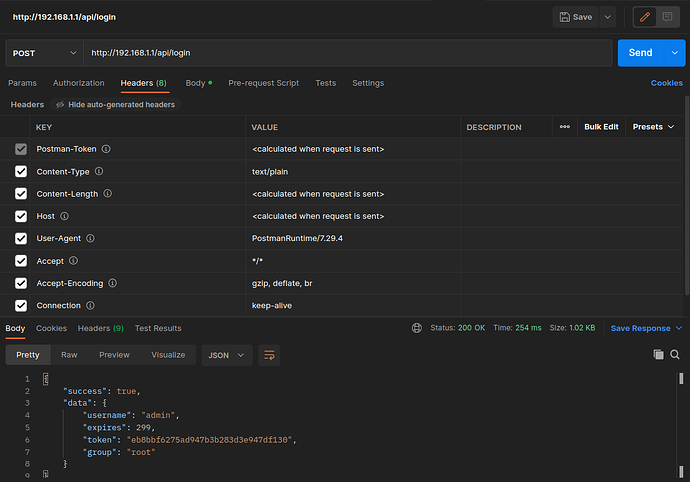Click the pencil edit icon

(x=645, y=17)
